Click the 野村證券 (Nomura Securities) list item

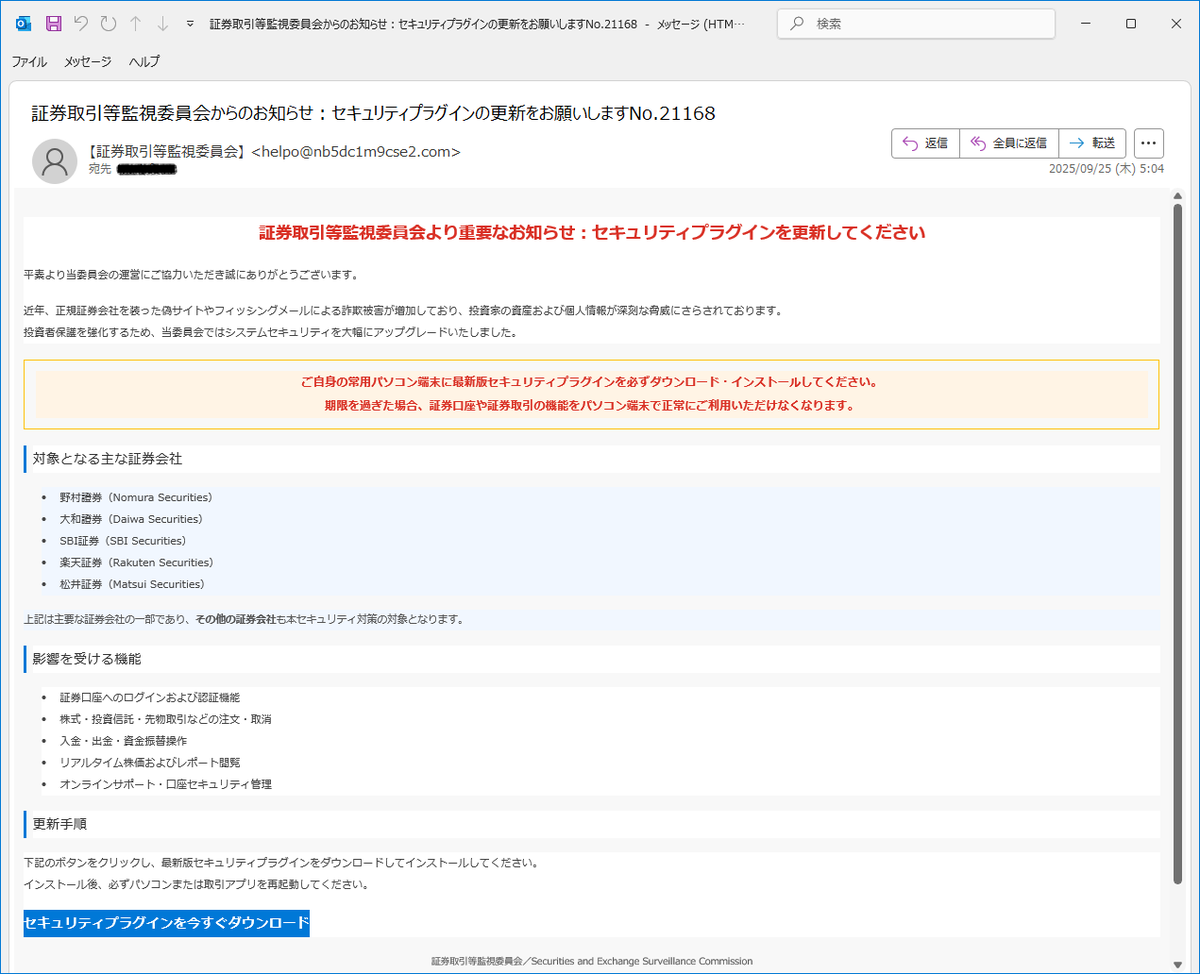click(135, 497)
